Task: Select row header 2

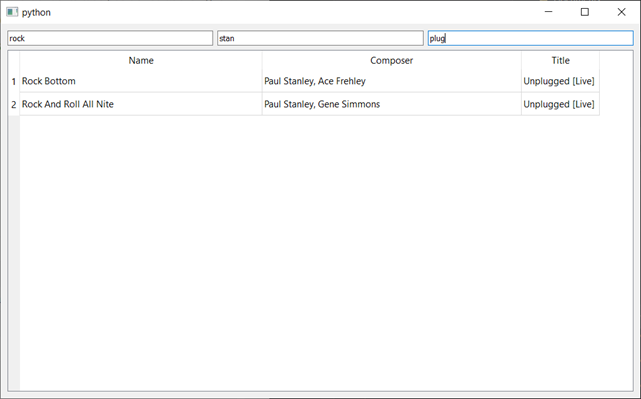Action: pos(14,104)
